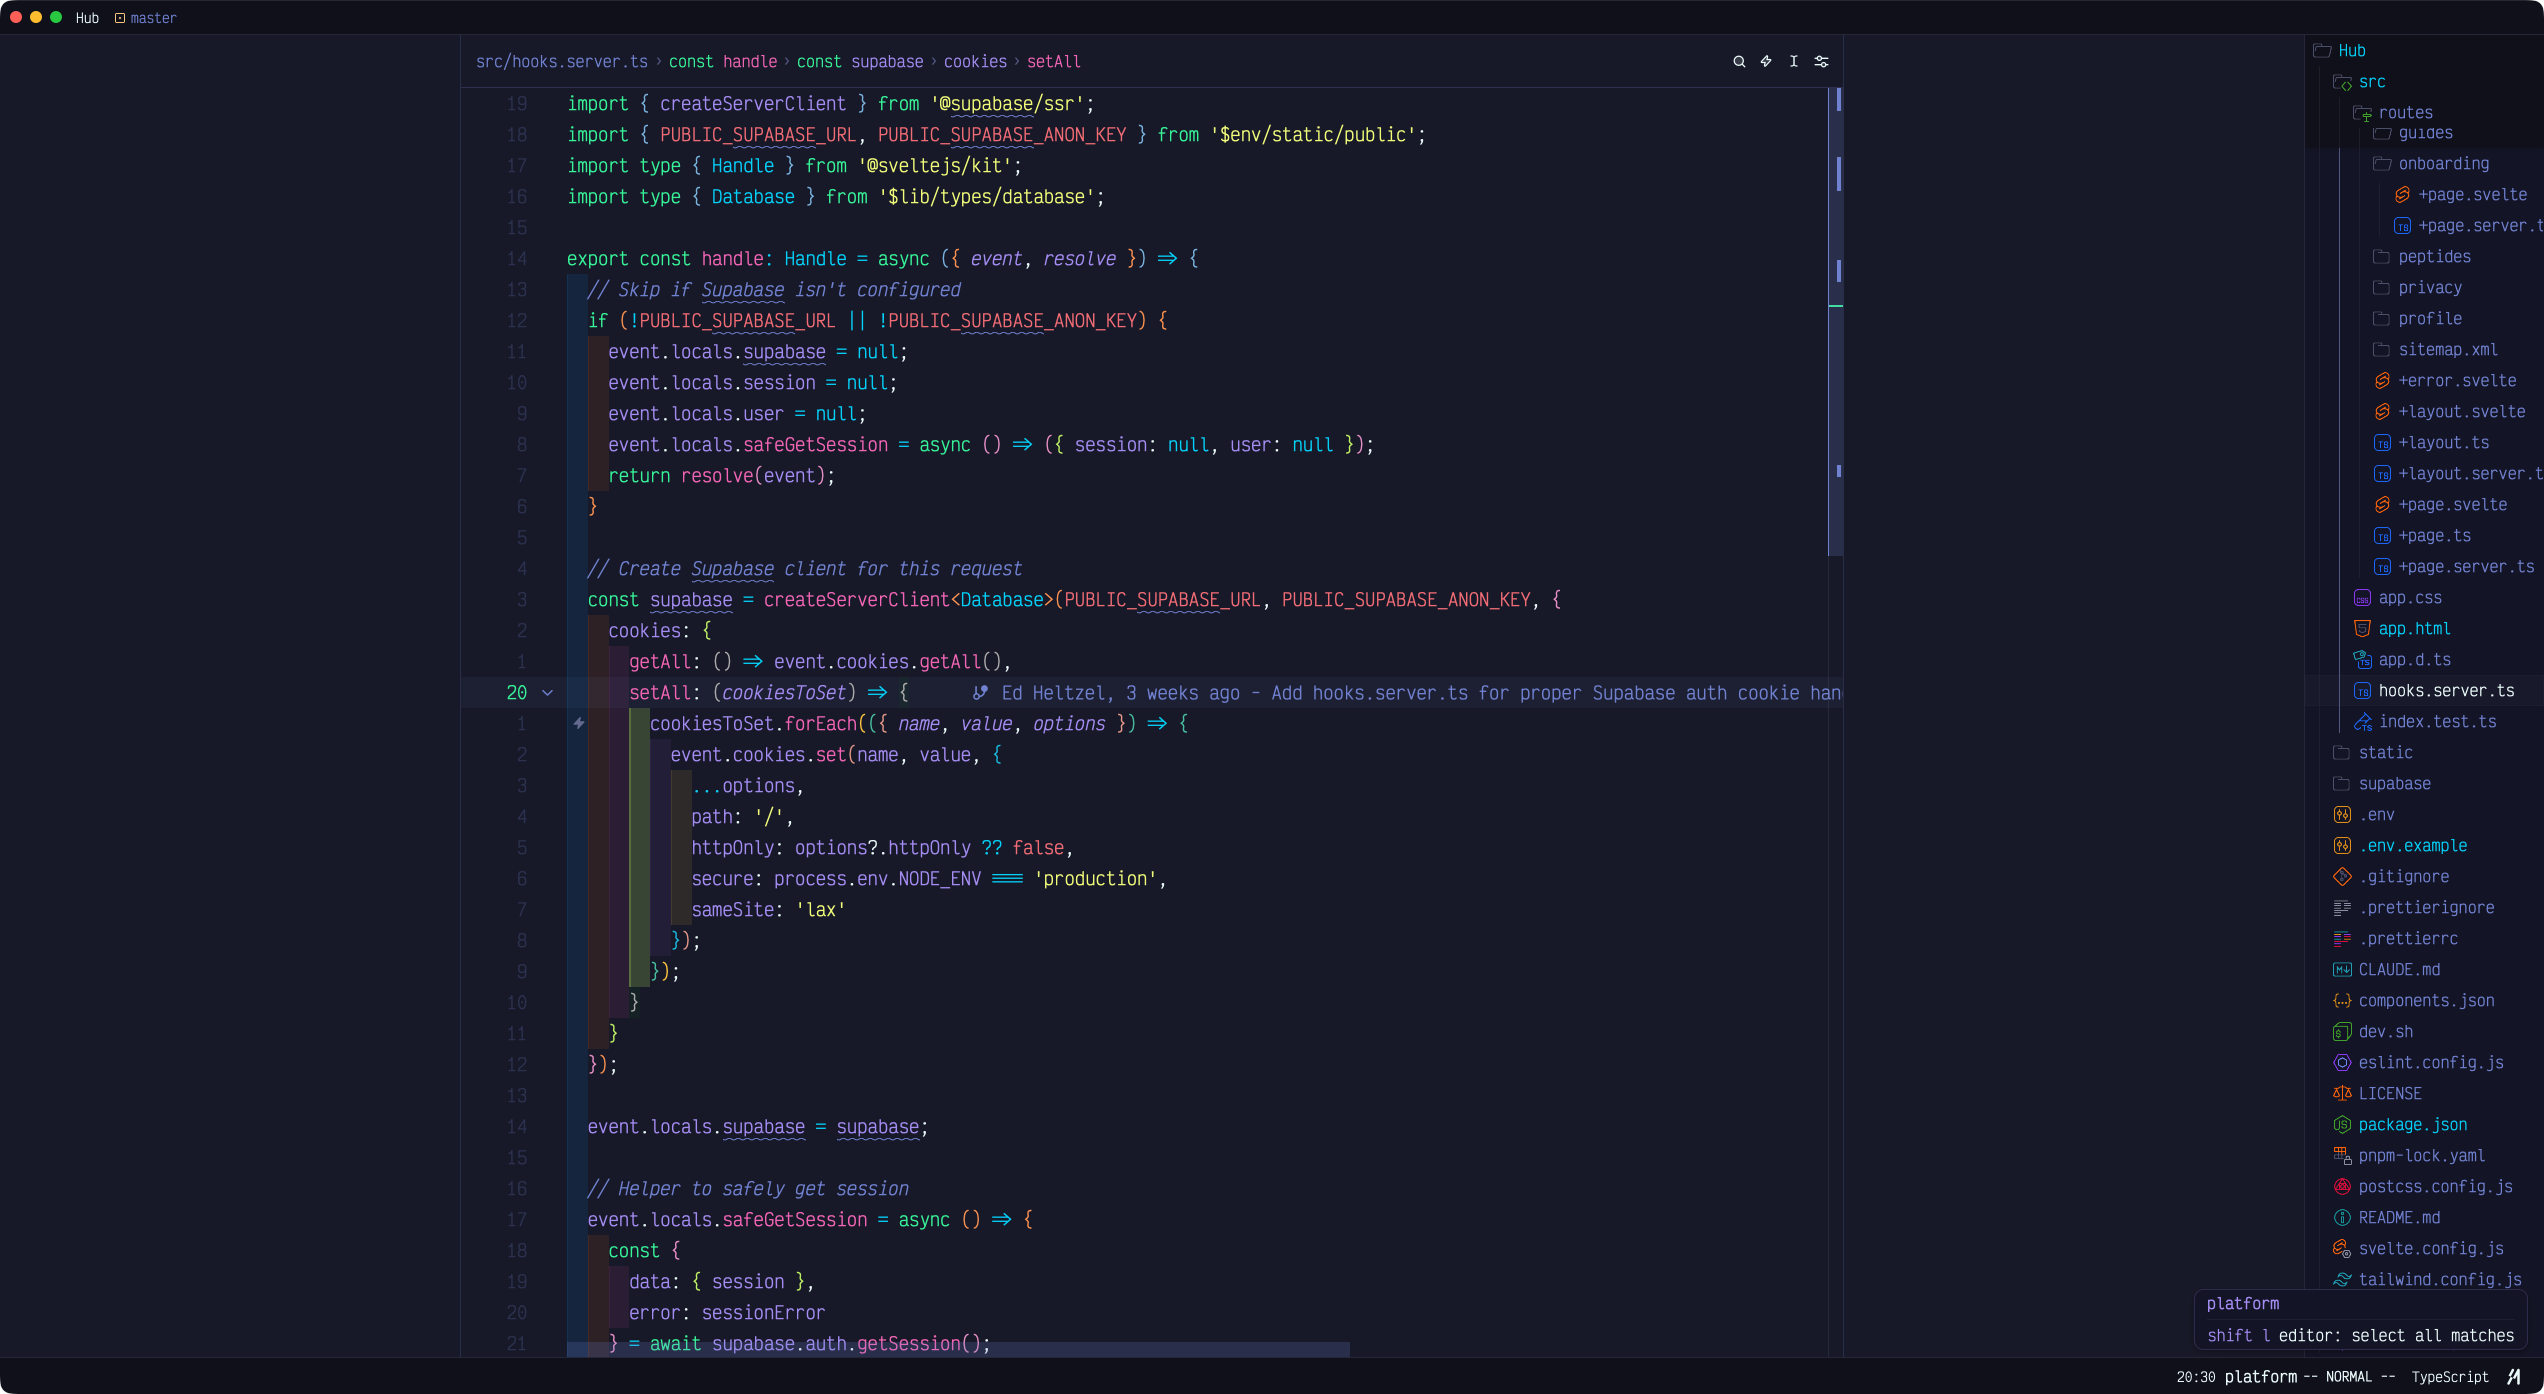2544x1394 pixels.
Task: Select the 'const supabase' breadcrumb
Action: 860,62
